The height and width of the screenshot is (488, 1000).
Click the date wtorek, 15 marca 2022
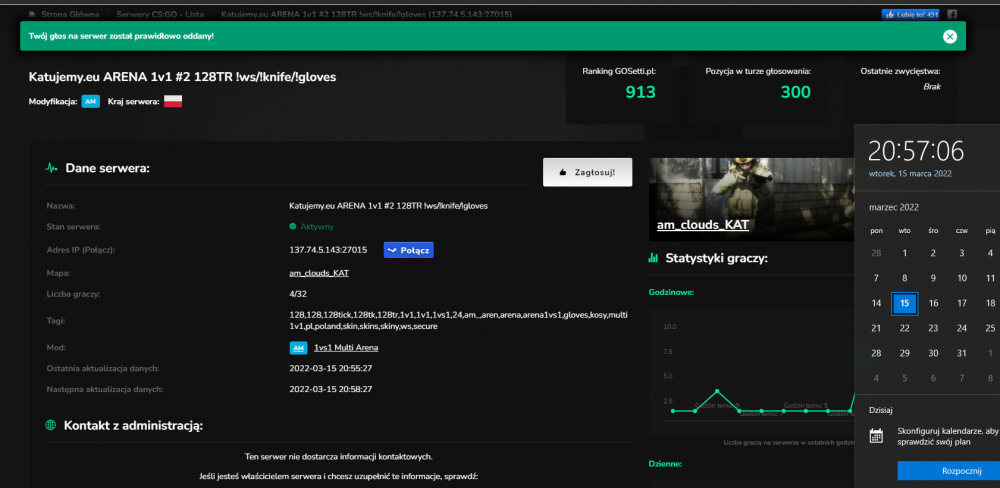pyautogui.click(x=910, y=174)
